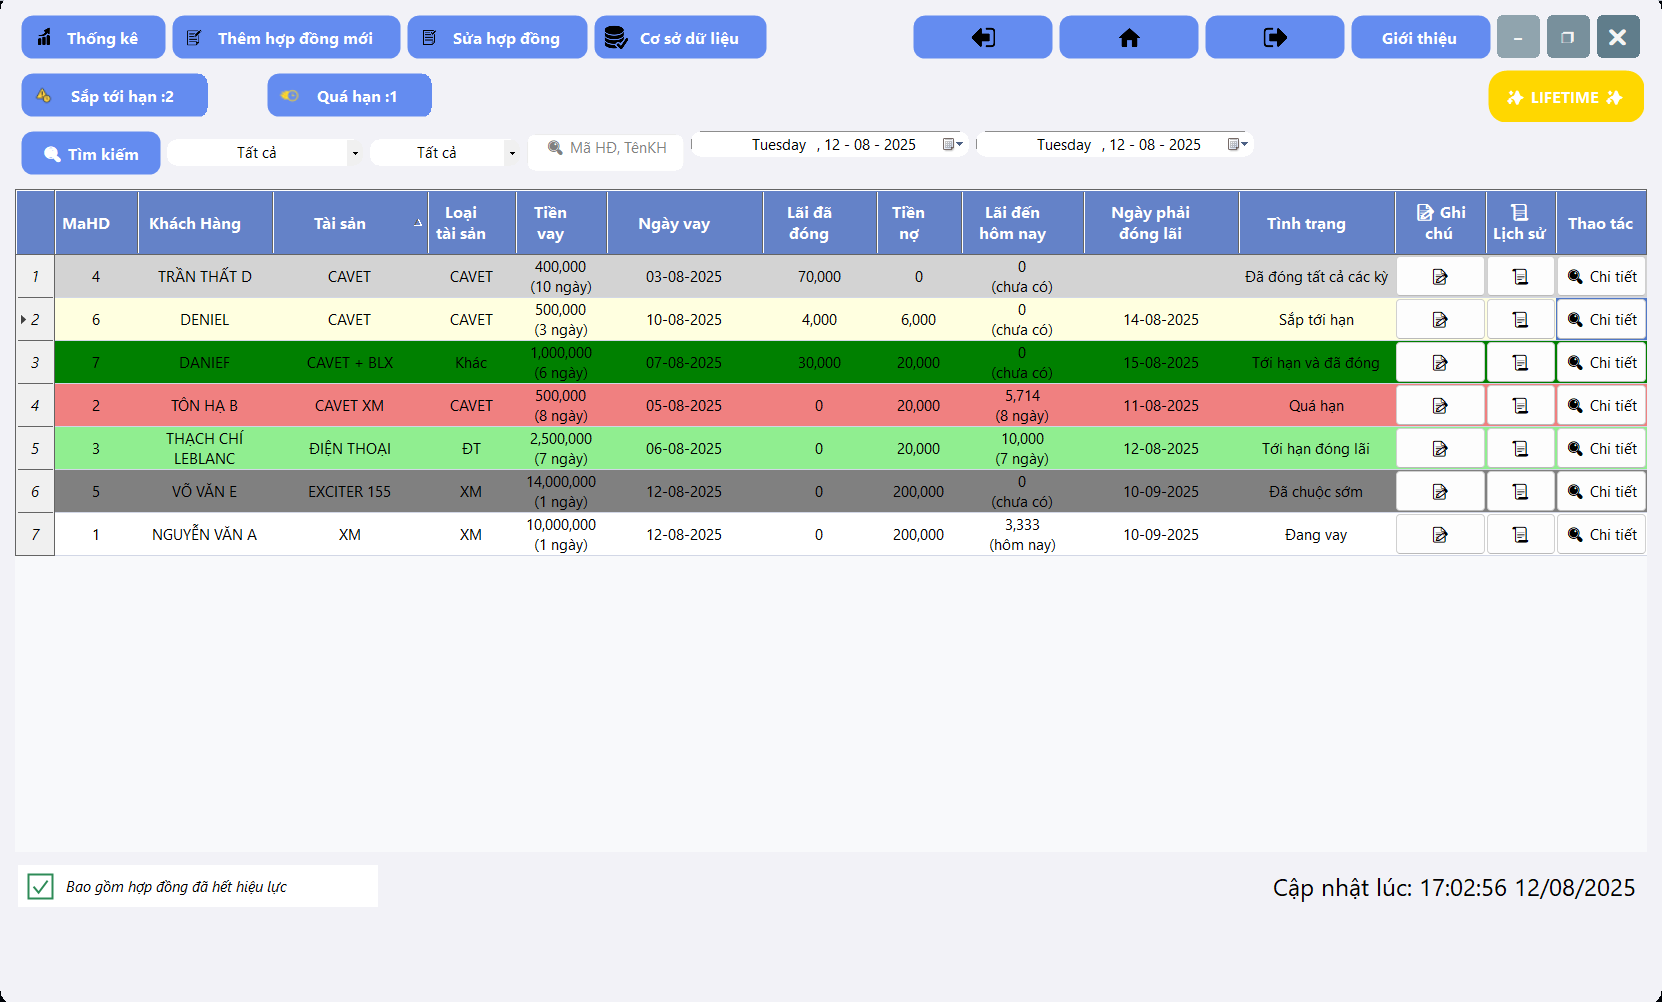
Task: Open Chi tiết for TÔN HẠ B
Action: [1601, 406]
